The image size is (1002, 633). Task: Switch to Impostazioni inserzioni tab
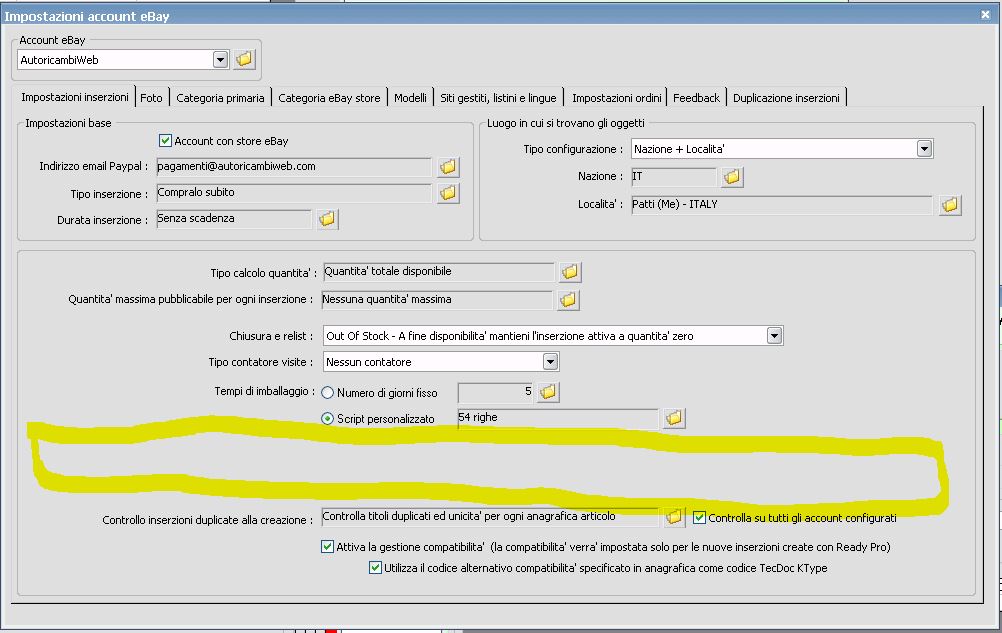pos(75,97)
